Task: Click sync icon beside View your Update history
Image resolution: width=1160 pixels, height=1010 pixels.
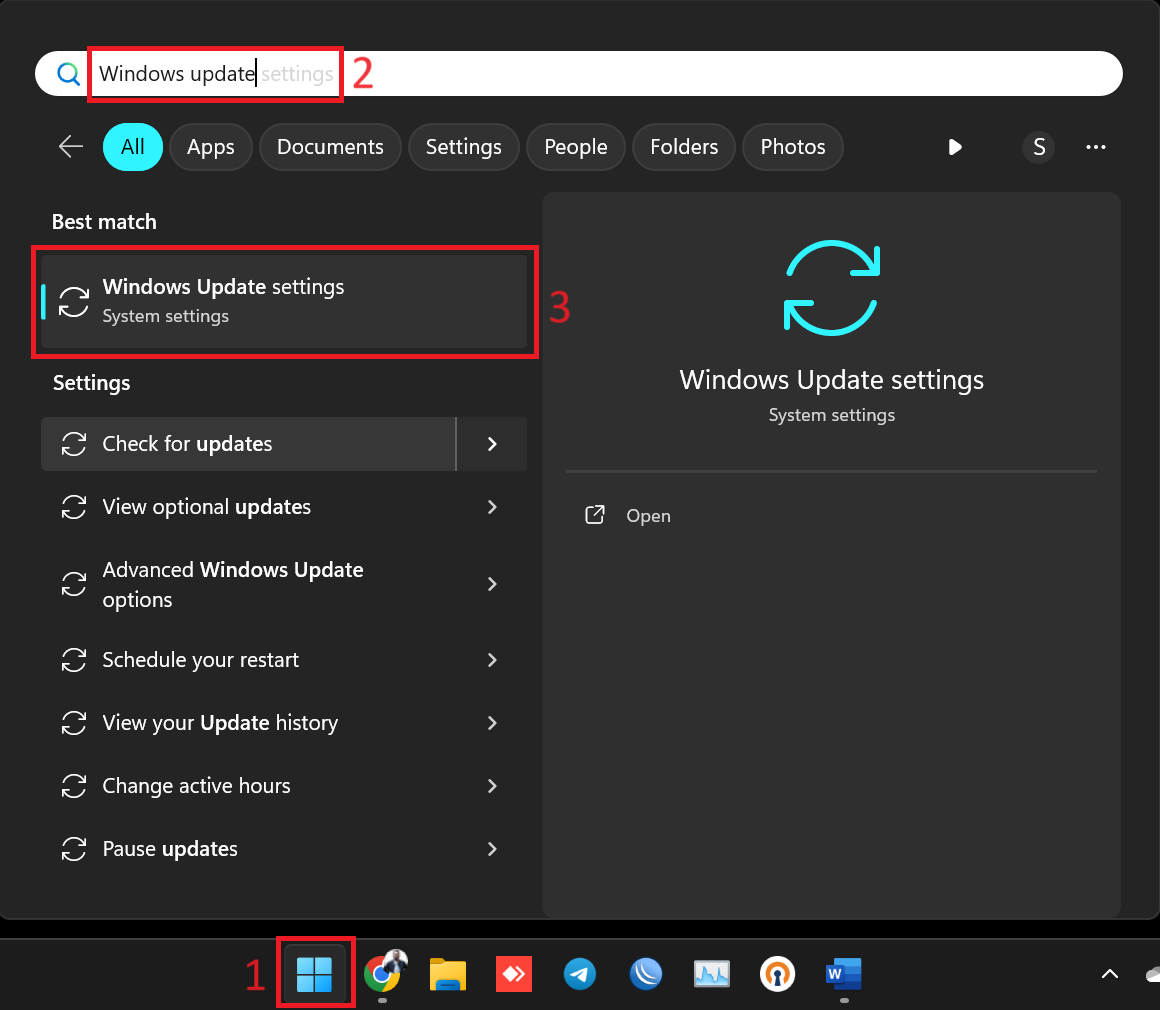Action: tap(74, 723)
